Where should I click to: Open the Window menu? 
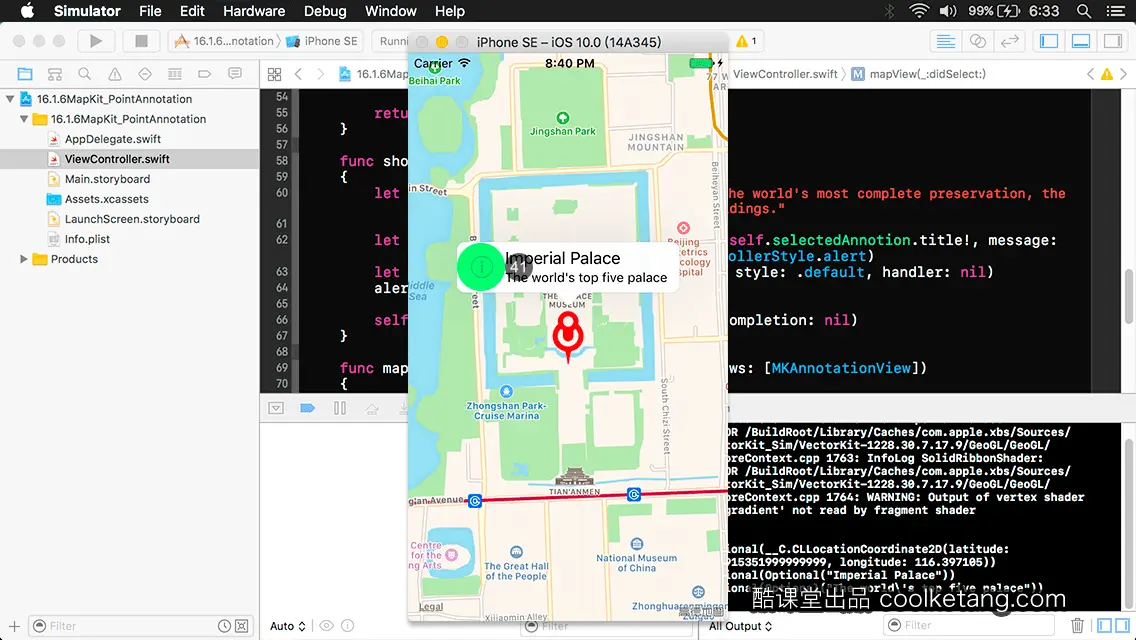point(390,11)
